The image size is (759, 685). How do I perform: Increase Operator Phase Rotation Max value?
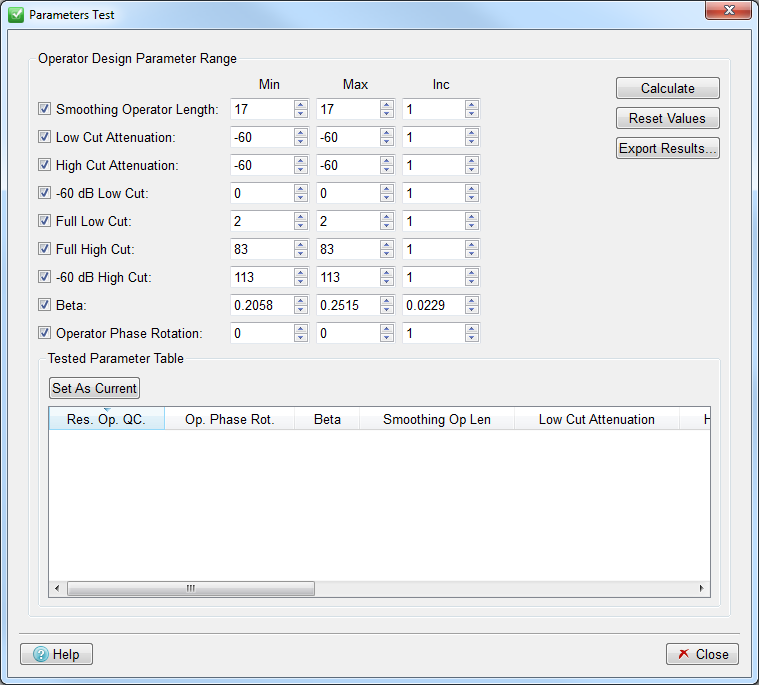tap(387, 328)
